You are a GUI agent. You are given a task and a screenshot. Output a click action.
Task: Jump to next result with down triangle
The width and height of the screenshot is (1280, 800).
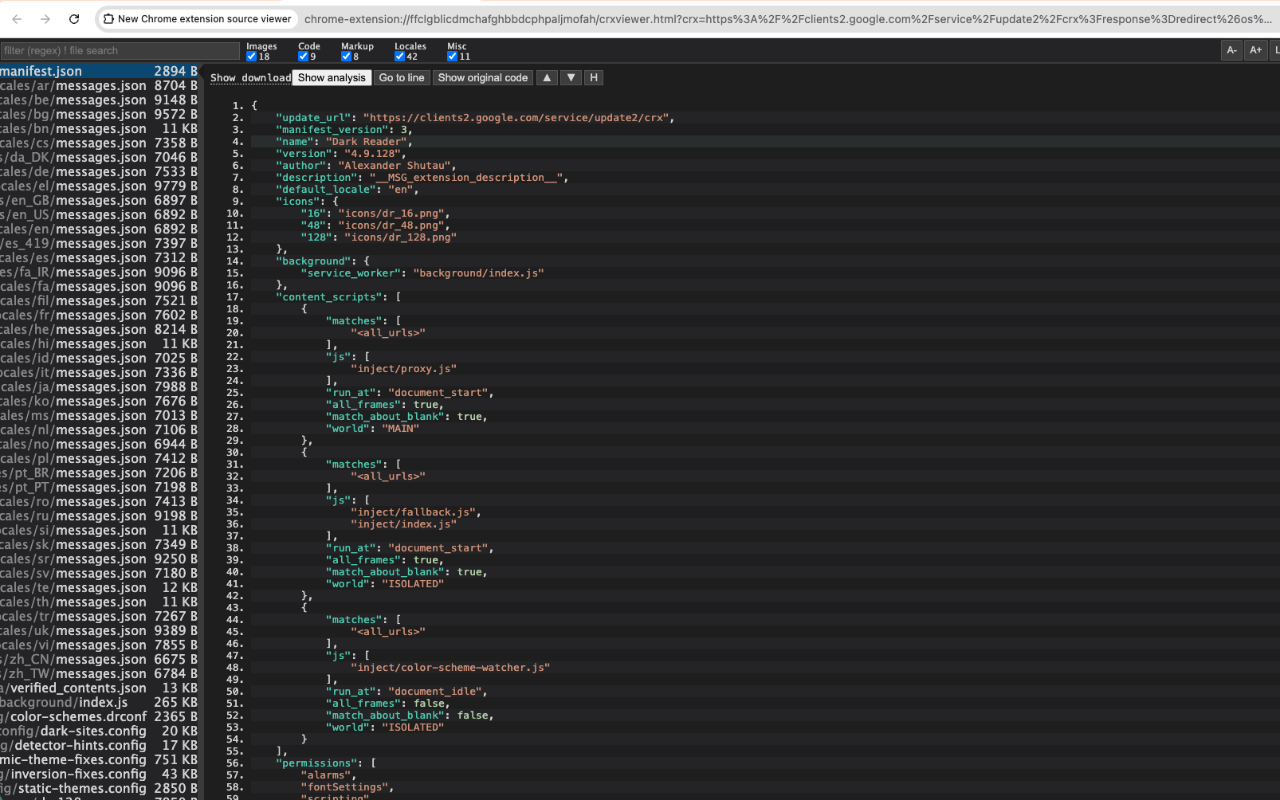[x=571, y=78]
